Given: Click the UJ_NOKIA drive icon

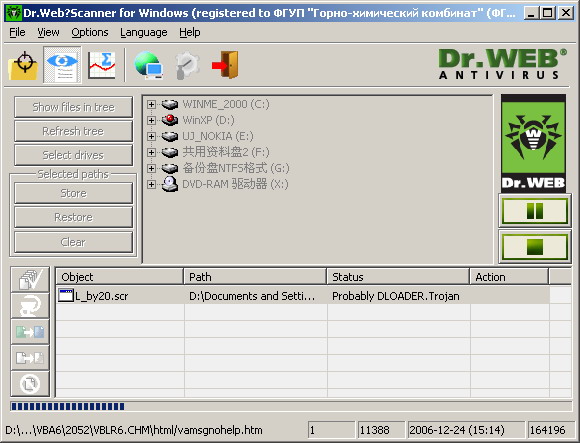Looking at the screenshot, I should (170, 136).
